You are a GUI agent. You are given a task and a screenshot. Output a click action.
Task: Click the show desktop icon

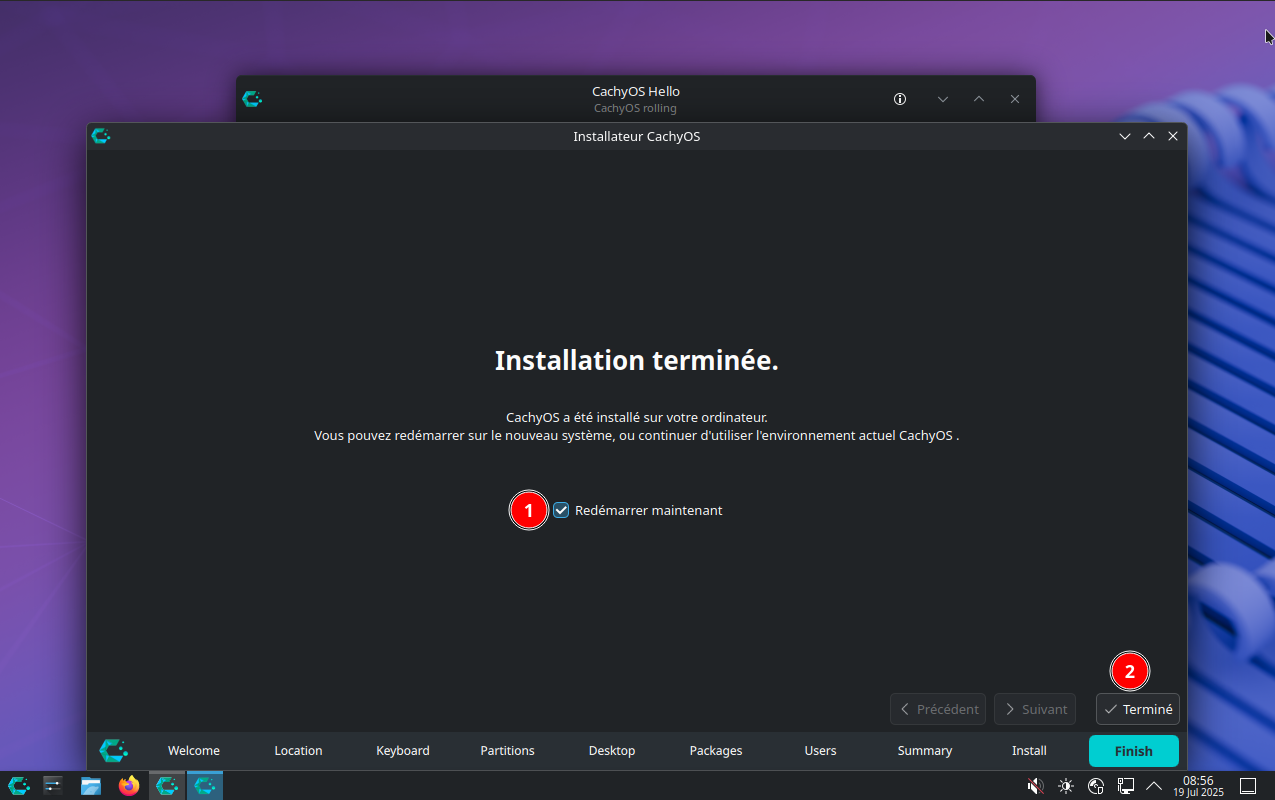pos(1248,786)
